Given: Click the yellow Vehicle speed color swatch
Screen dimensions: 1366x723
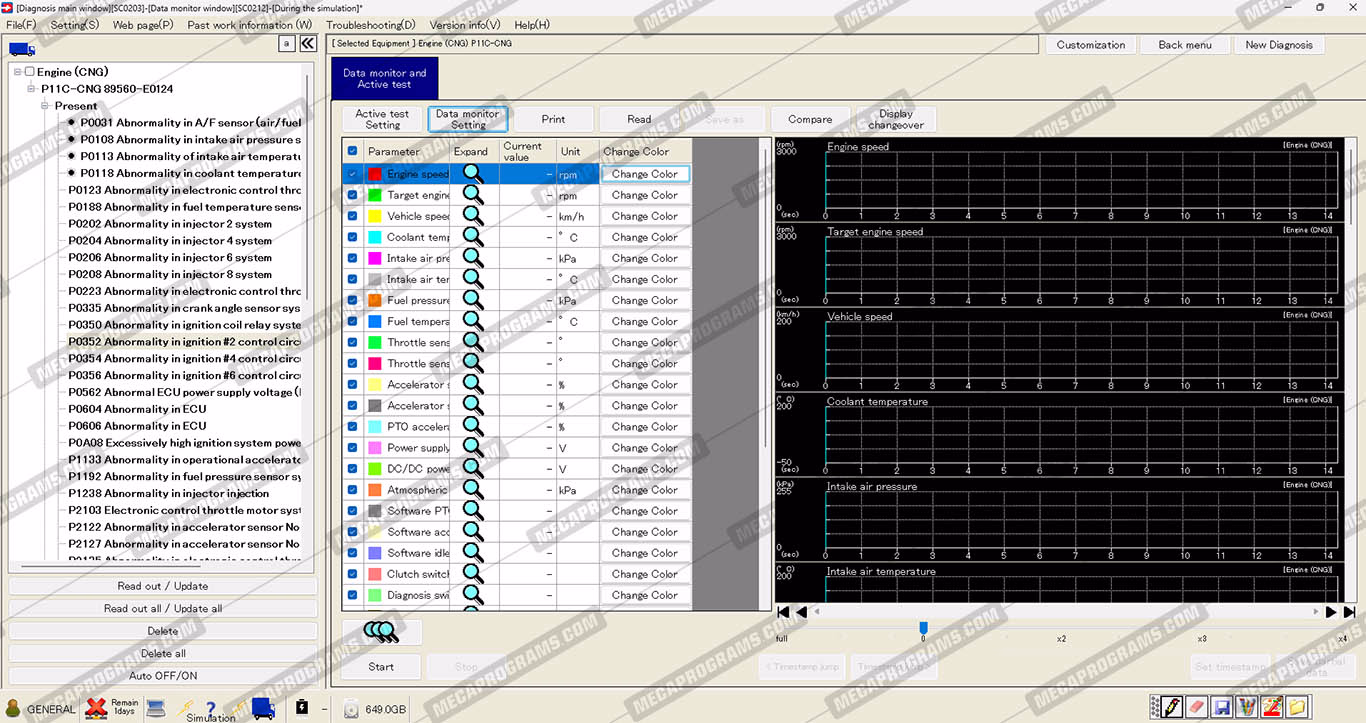Looking at the screenshot, I should coord(374,216).
